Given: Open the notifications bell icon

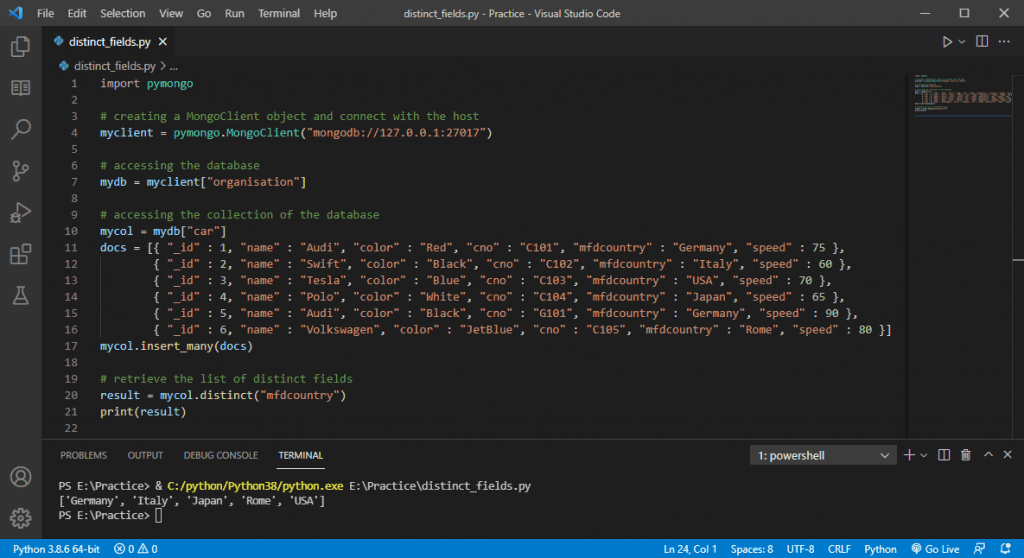Looking at the screenshot, I should 1006,549.
